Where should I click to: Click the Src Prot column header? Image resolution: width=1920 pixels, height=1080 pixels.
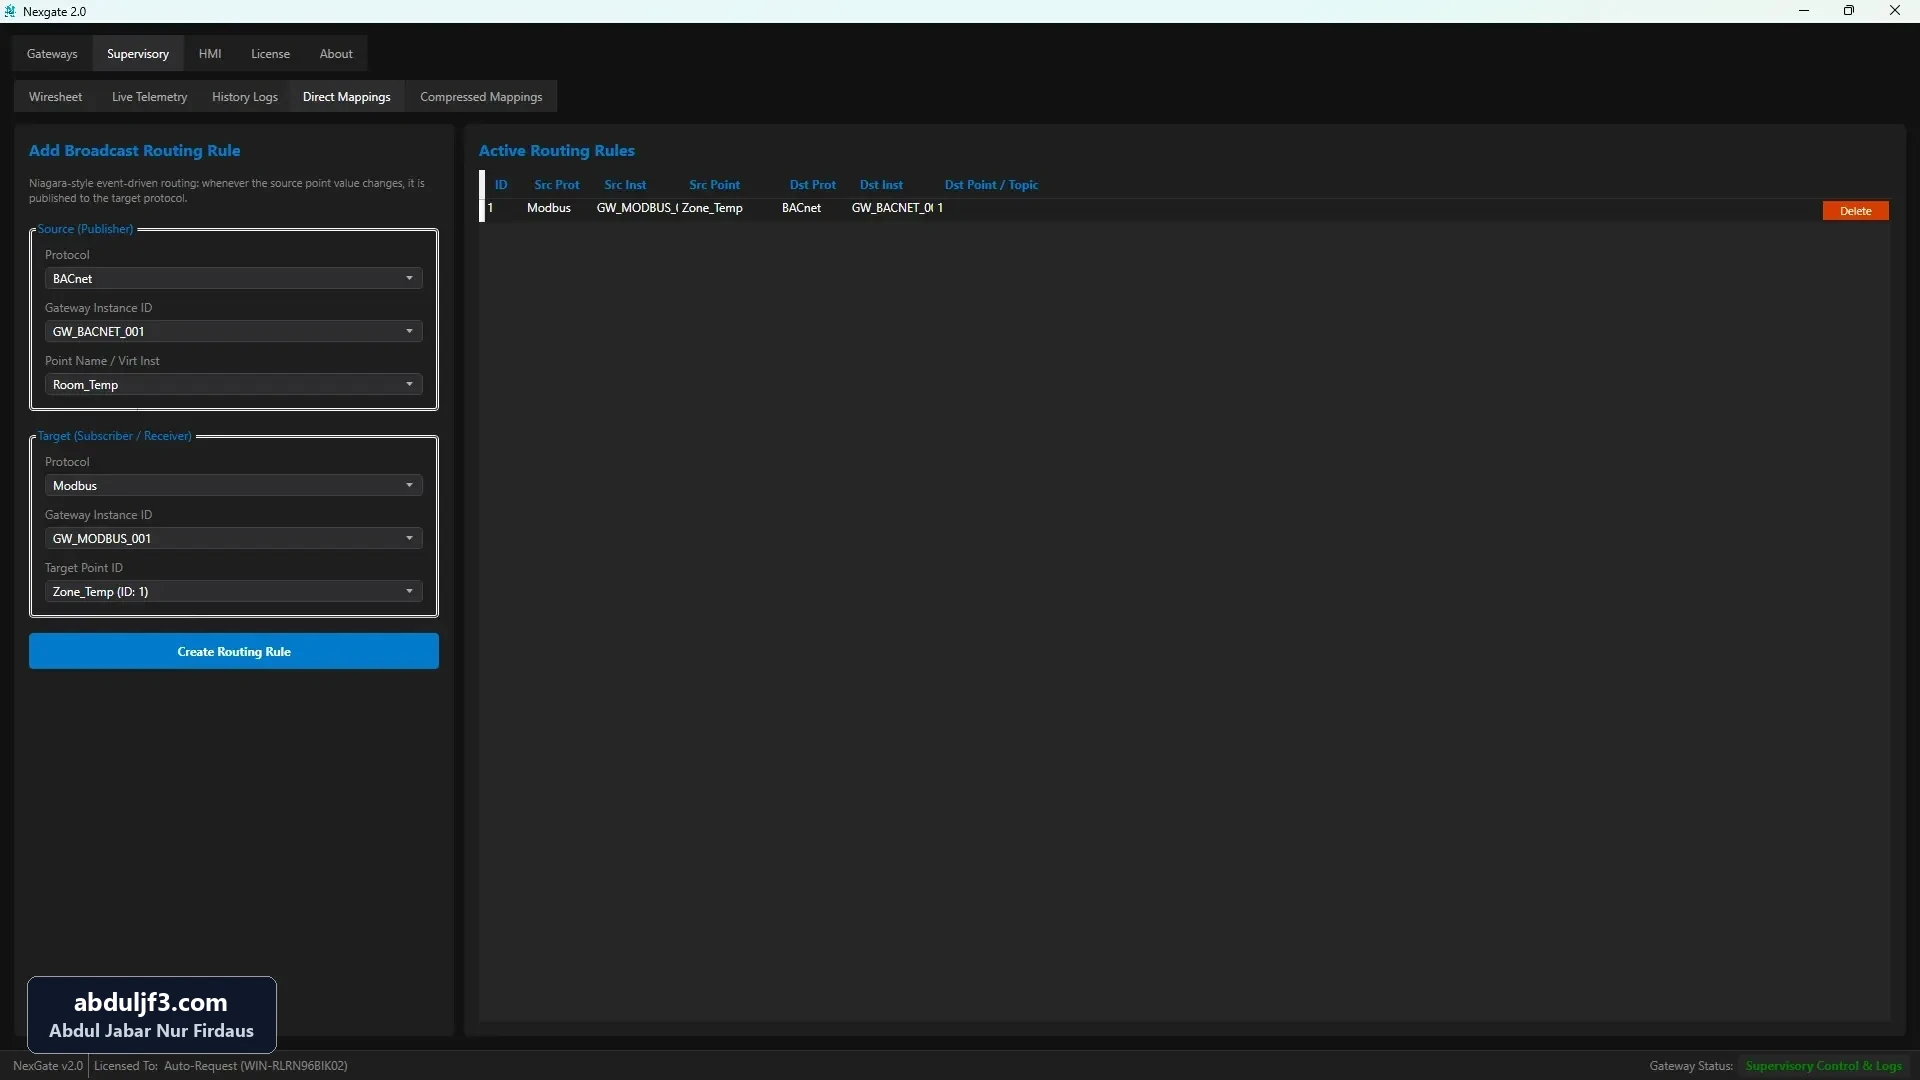pos(557,185)
